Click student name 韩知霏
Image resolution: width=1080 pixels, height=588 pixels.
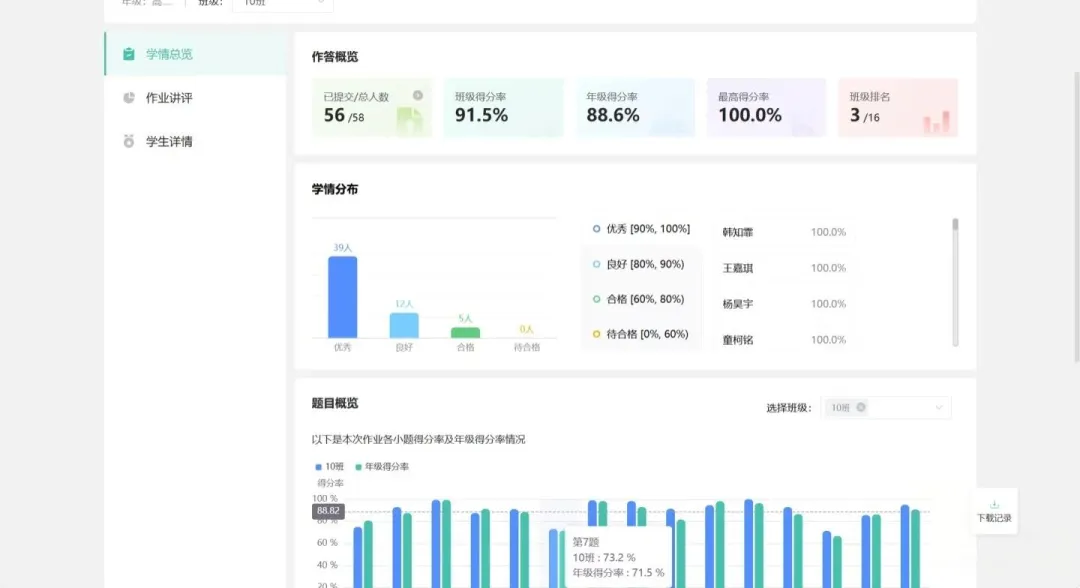(x=738, y=232)
